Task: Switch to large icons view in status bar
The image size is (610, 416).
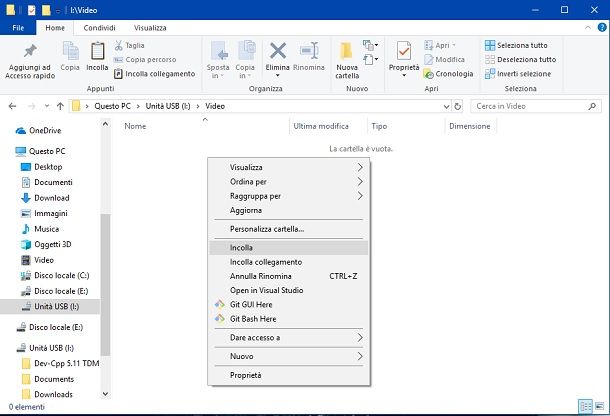Action: point(599,406)
